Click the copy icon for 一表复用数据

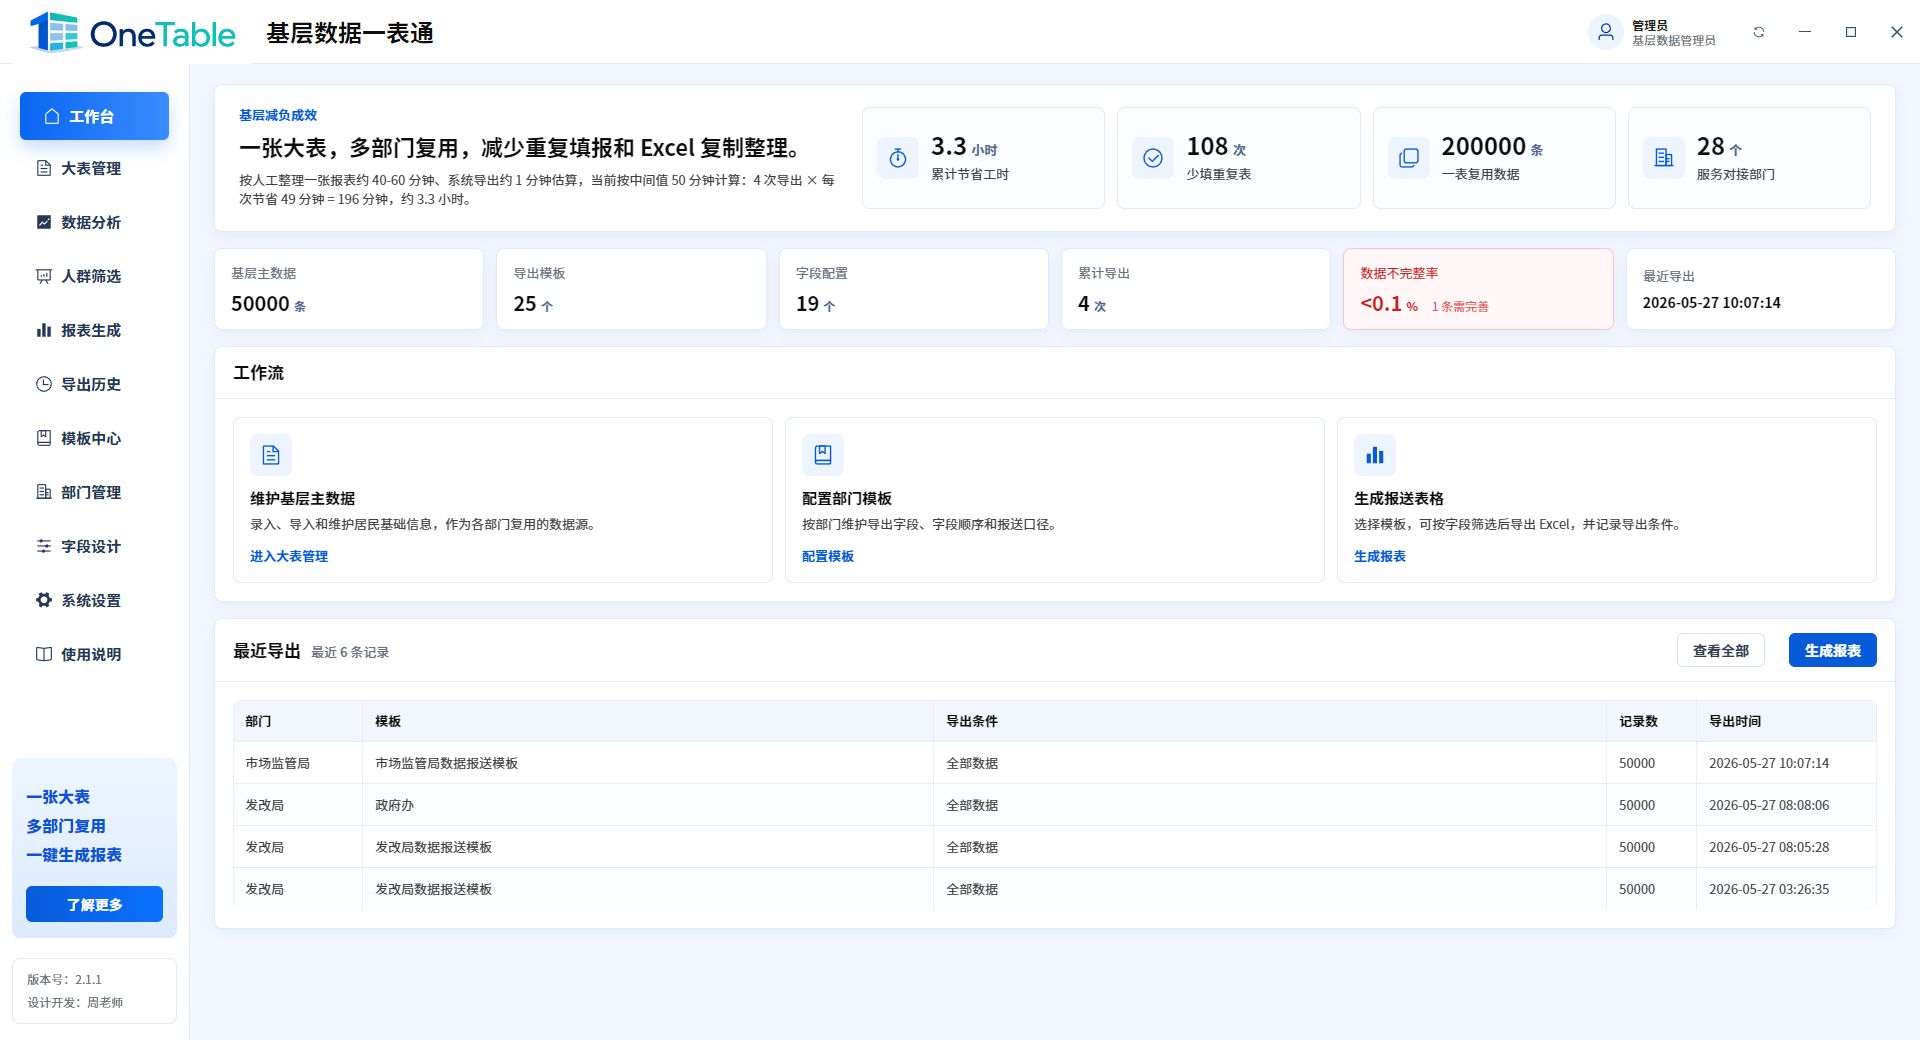[x=1409, y=158]
